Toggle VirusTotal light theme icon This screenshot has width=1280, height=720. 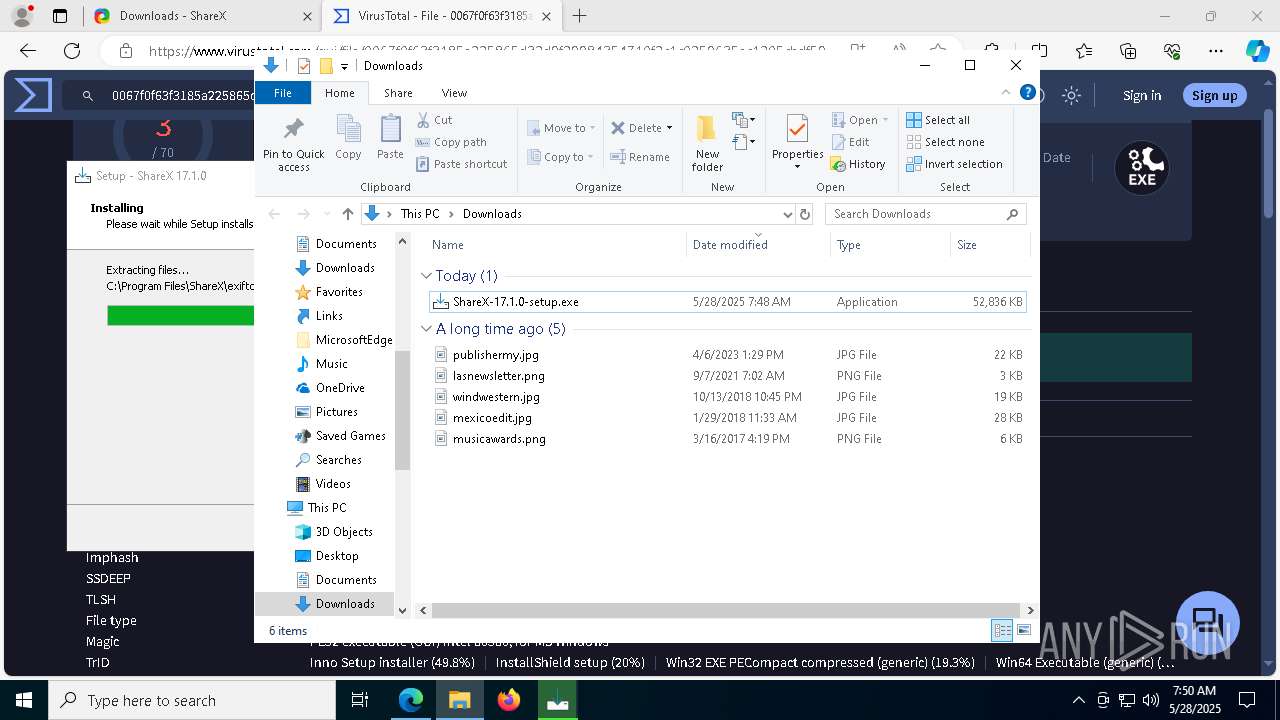coord(1072,95)
